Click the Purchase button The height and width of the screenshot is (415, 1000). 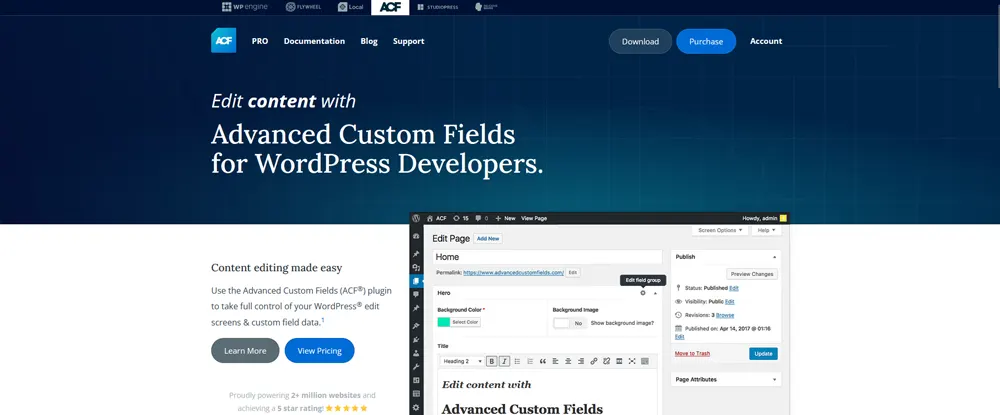click(x=706, y=41)
